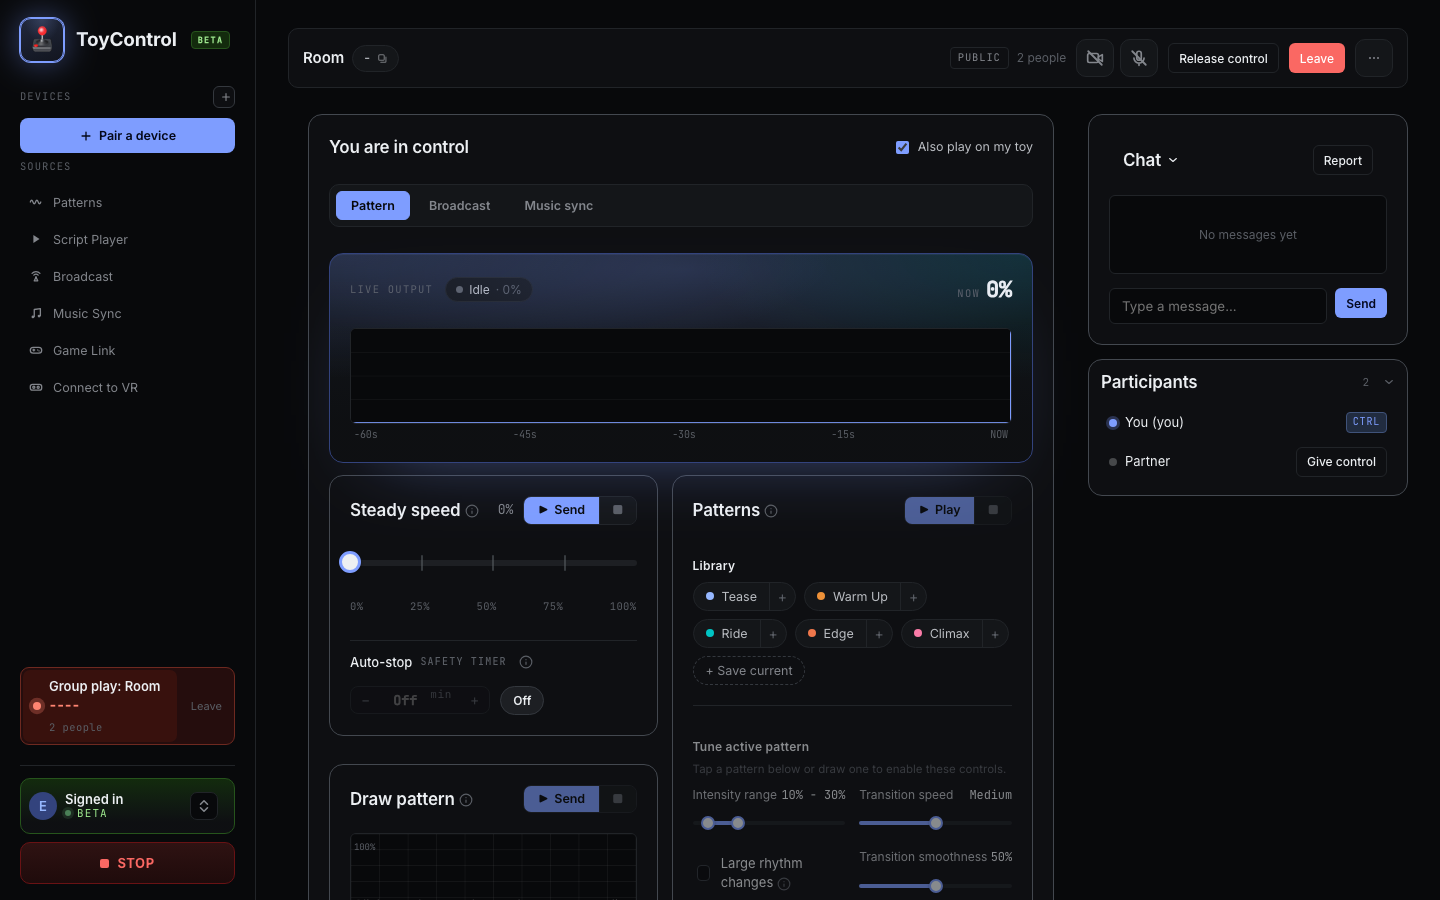Click the plus icon beside the Edge pattern
The width and height of the screenshot is (1440, 900).
point(879,634)
